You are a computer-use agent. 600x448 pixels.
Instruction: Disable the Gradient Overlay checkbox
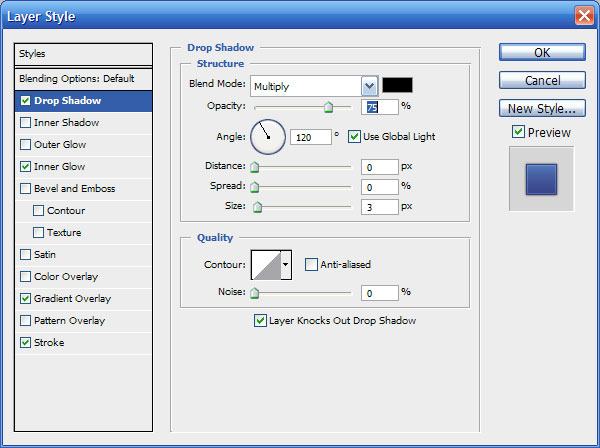coord(25,299)
